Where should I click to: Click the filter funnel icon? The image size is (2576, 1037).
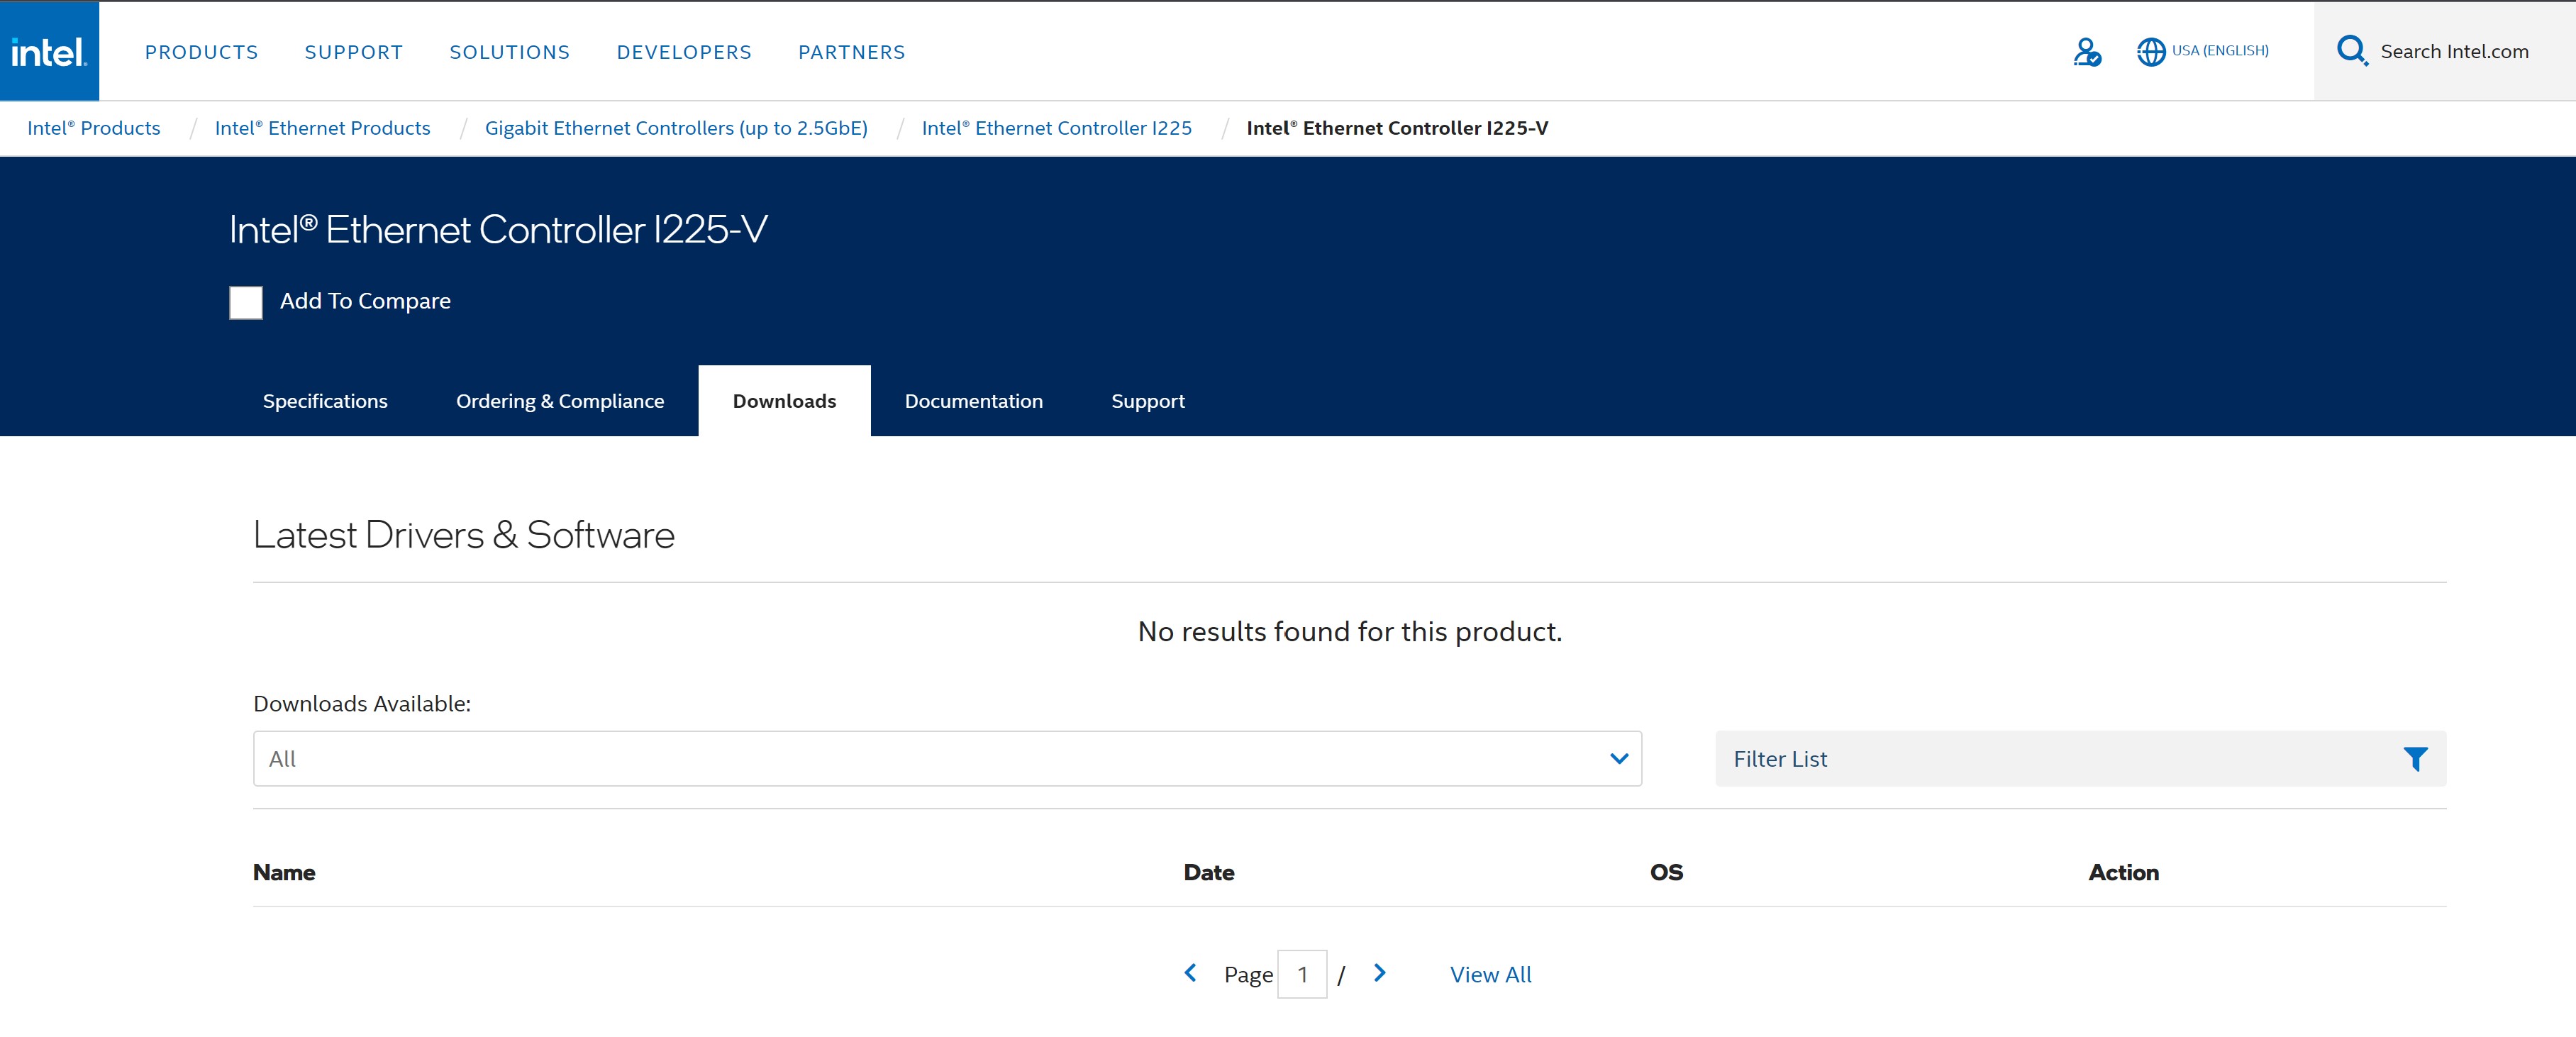tap(2415, 759)
